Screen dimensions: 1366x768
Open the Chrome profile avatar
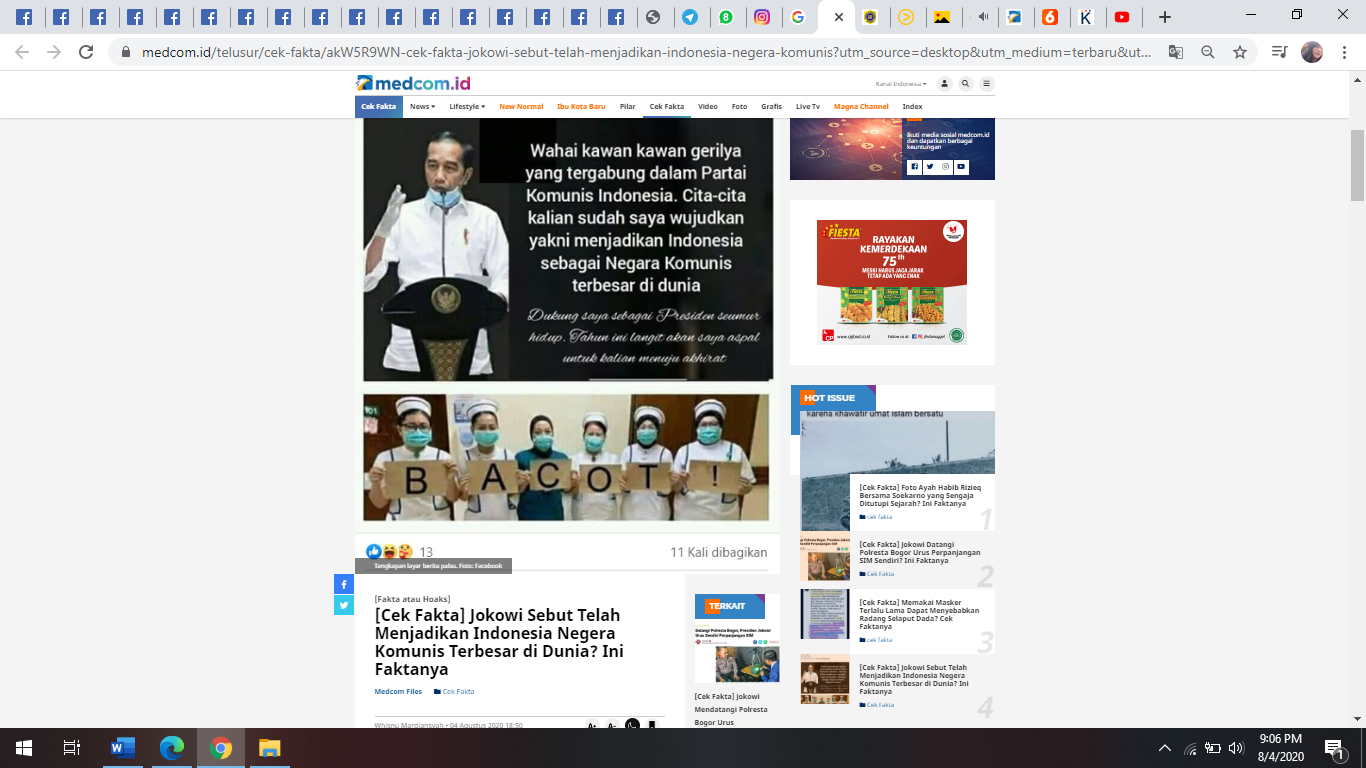coord(1311,52)
